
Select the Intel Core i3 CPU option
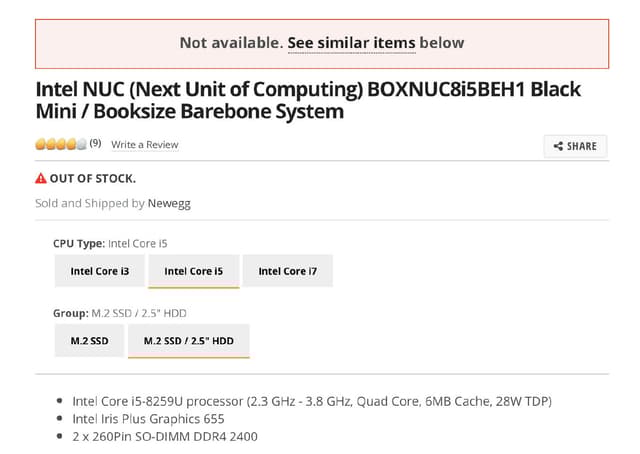[99, 271]
